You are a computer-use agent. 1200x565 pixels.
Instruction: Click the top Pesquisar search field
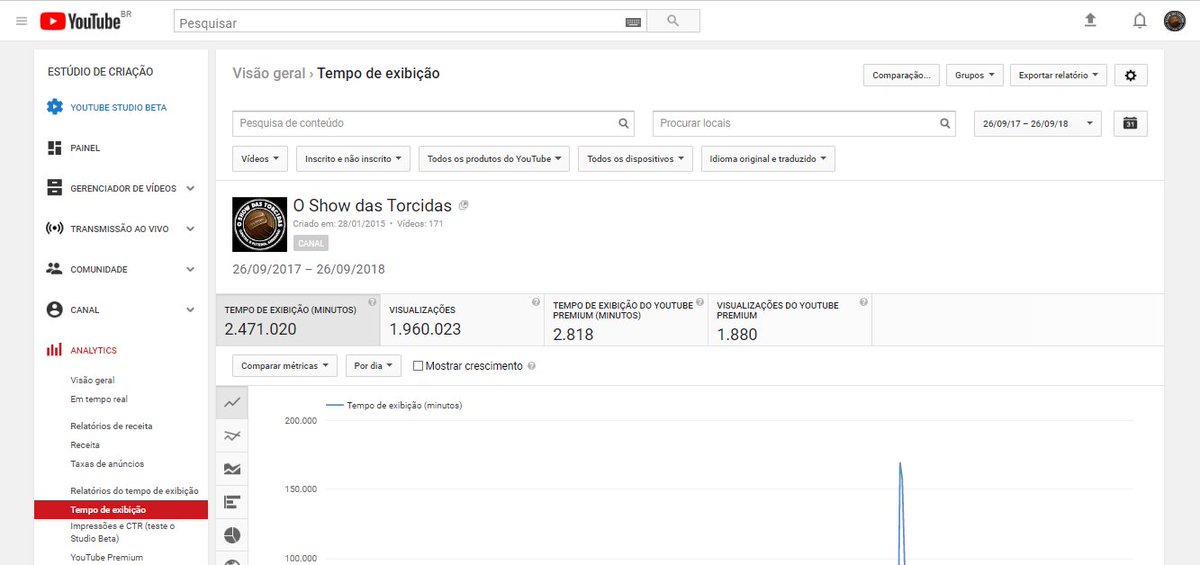click(410, 21)
